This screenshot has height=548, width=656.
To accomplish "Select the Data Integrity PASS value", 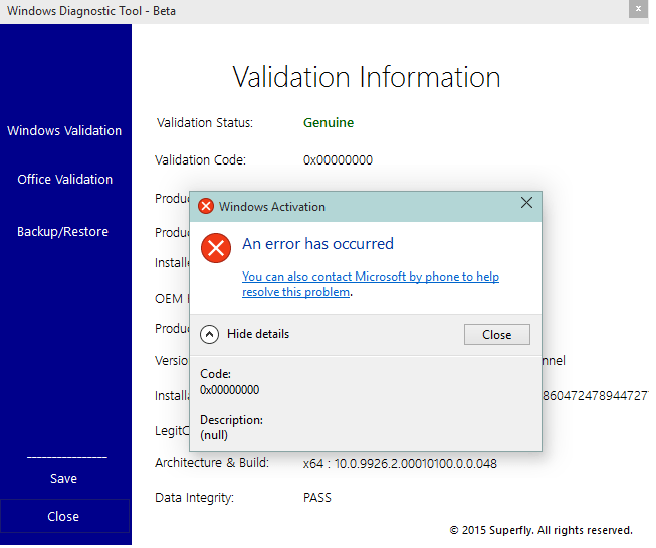I will [317, 498].
